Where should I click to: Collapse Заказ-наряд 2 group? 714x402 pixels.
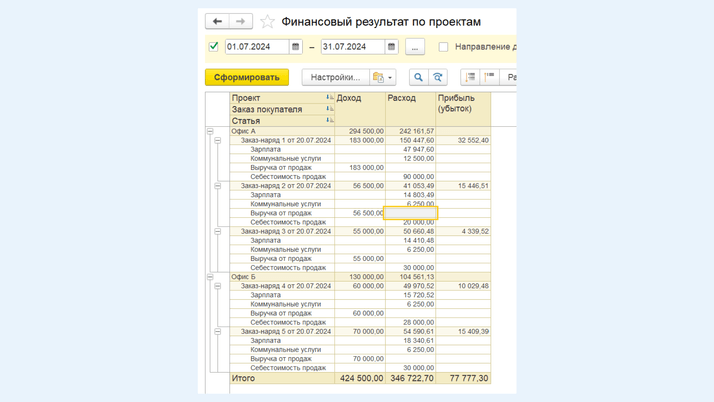(x=218, y=186)
